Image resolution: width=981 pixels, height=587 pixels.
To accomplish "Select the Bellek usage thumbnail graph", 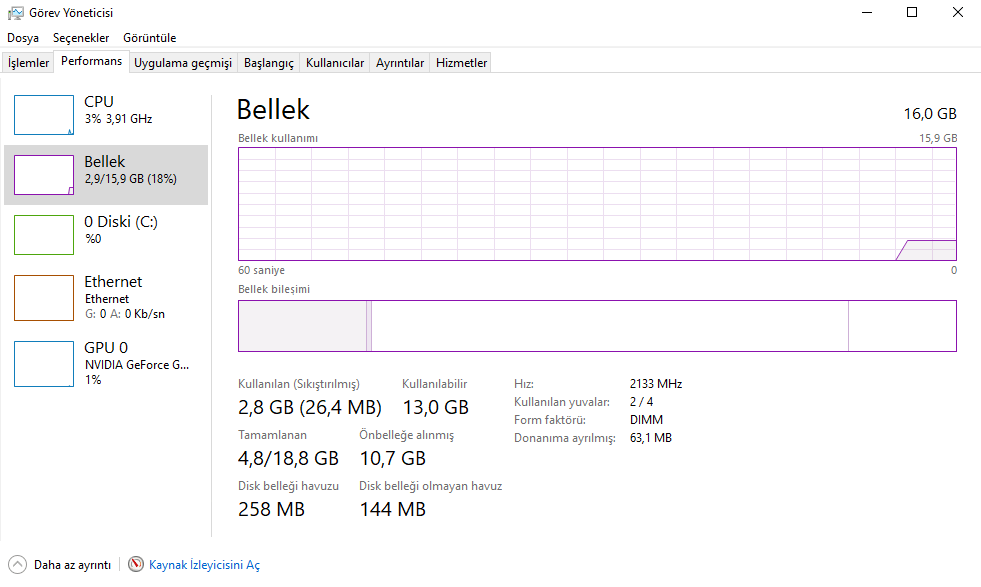I will [44, 175].
